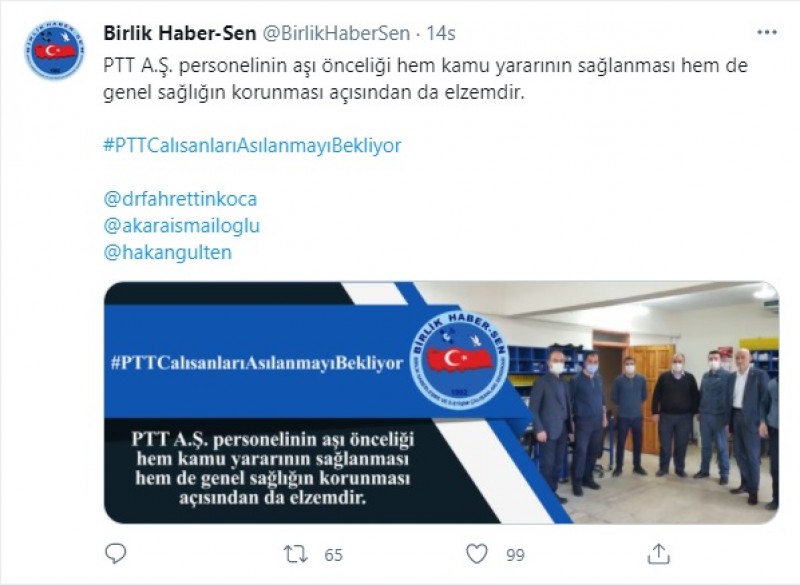Screen dimensions: 800x585
Task: Open the 14s tweet timestamp
Action: (x=441, y=33)
